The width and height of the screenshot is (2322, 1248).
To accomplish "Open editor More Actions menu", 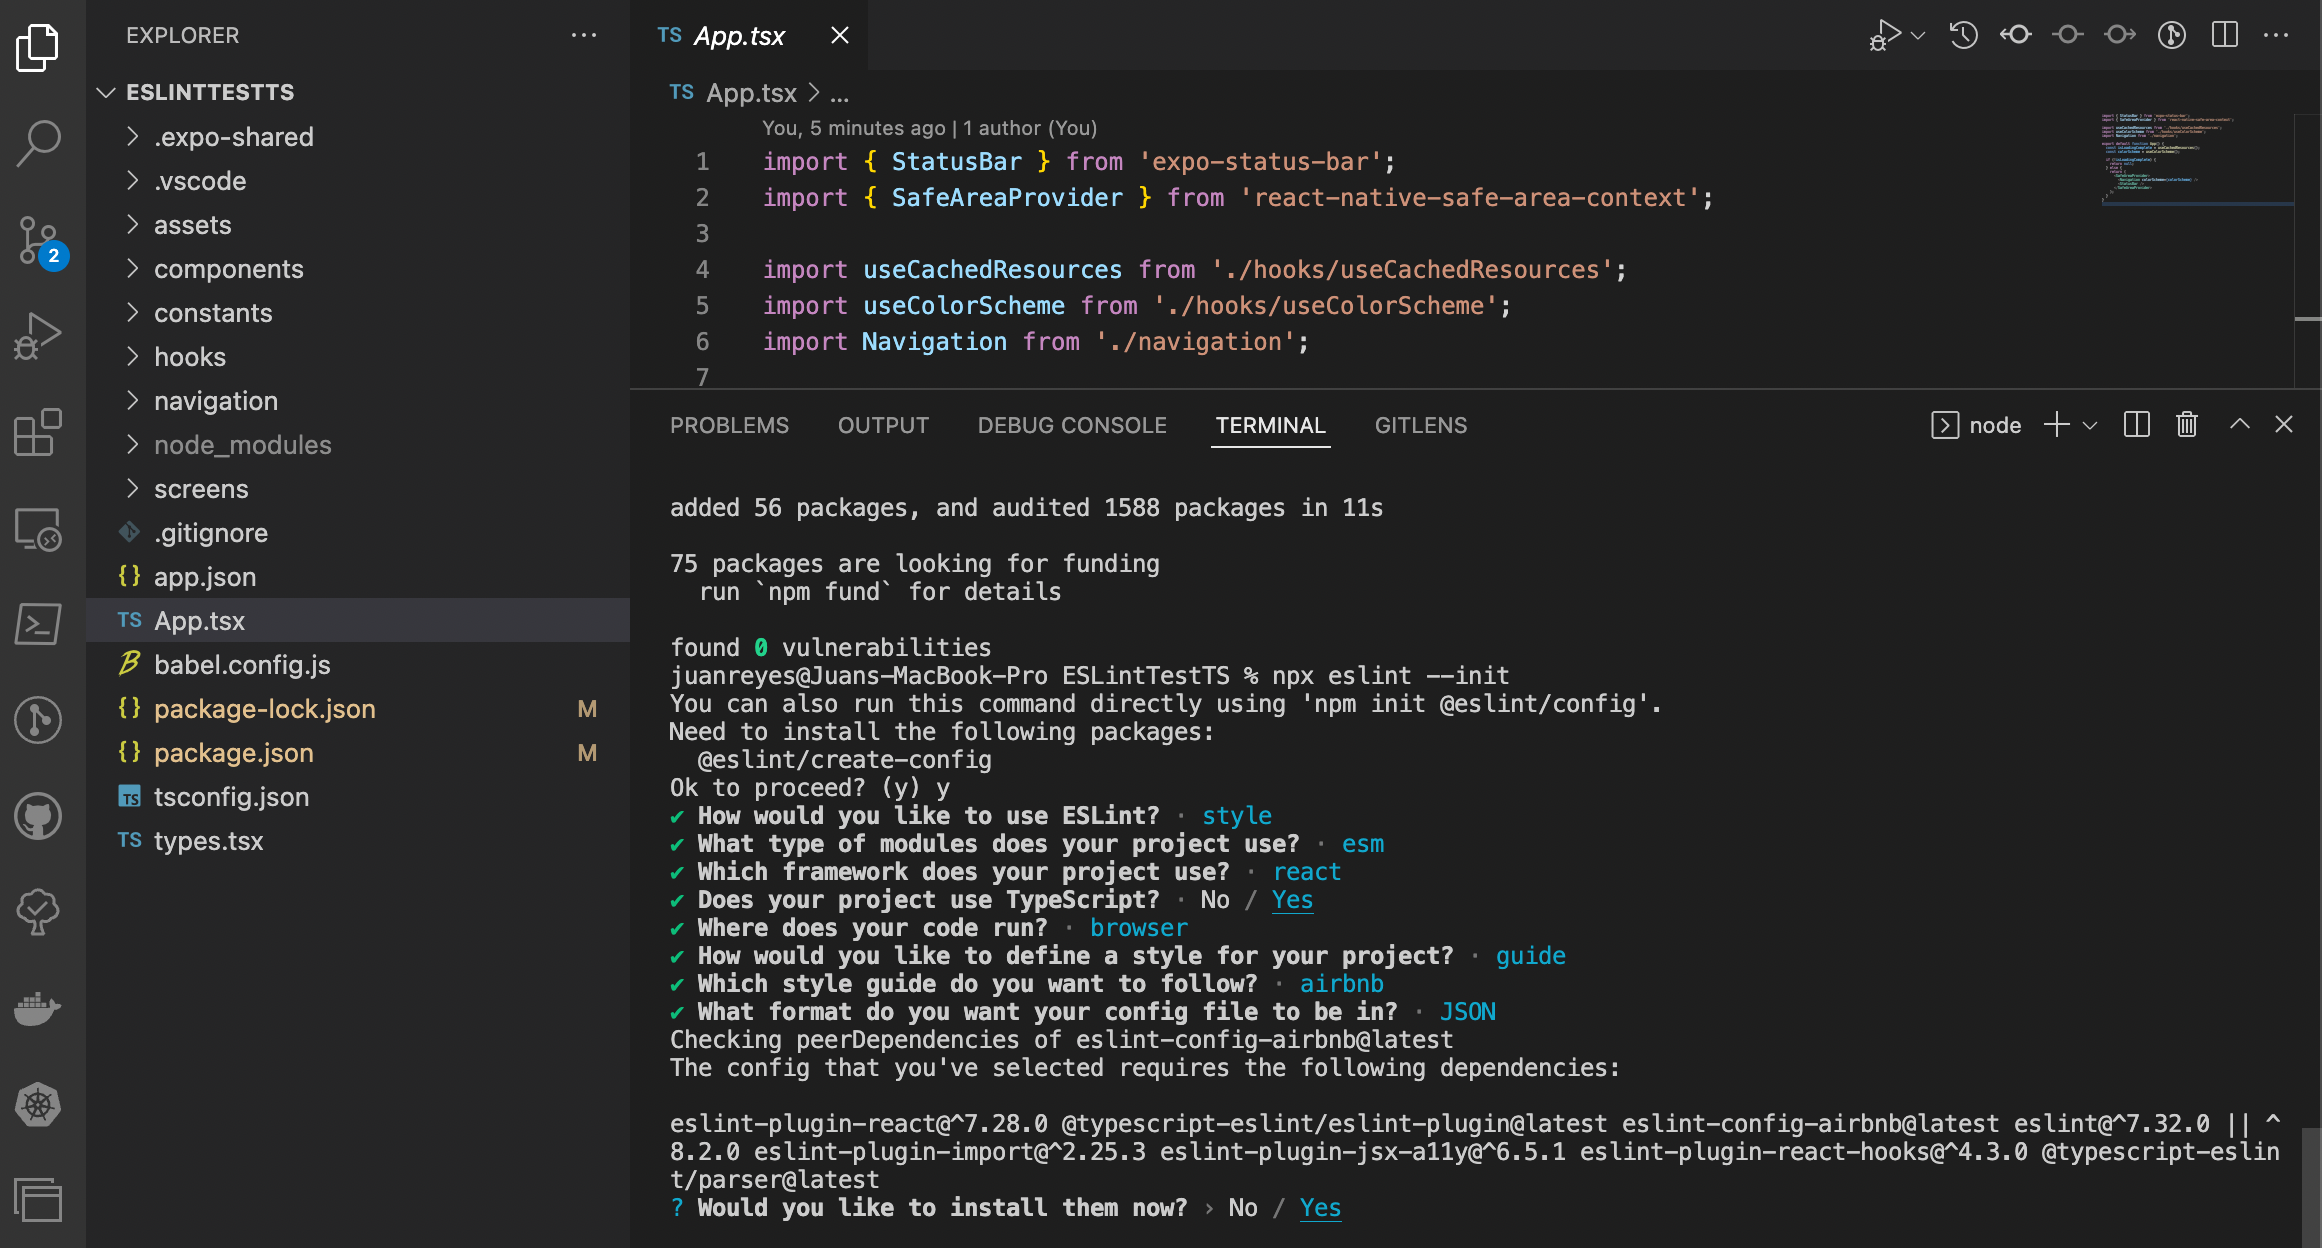I will [2276, 35].
